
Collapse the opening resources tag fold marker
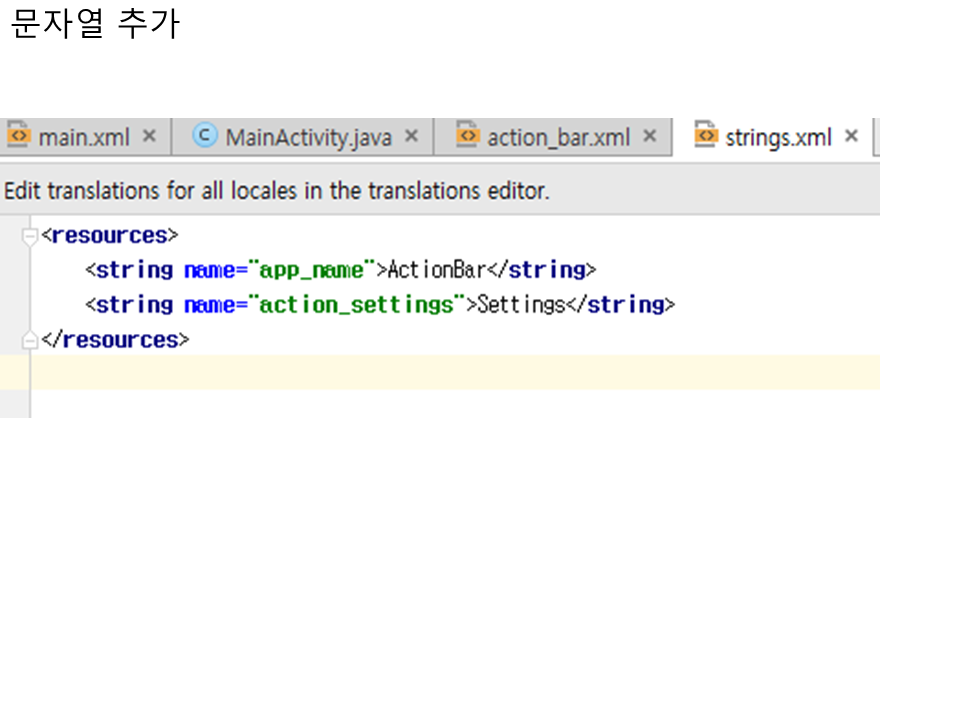pos(30,236)
